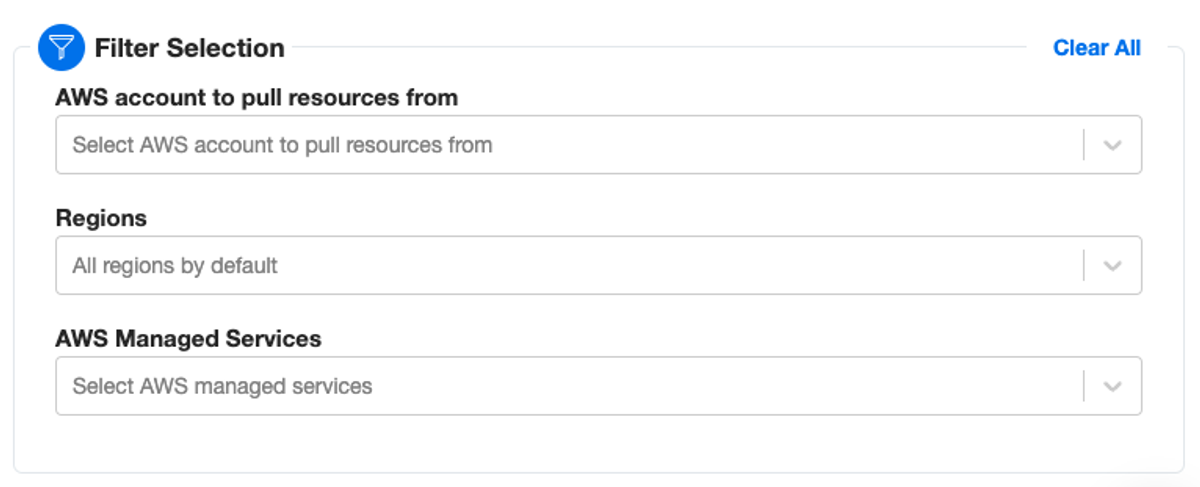Focus the AWS managed services field
Image resolution: width=1200 pixels, height=487 pixels.
coord(598,386)
